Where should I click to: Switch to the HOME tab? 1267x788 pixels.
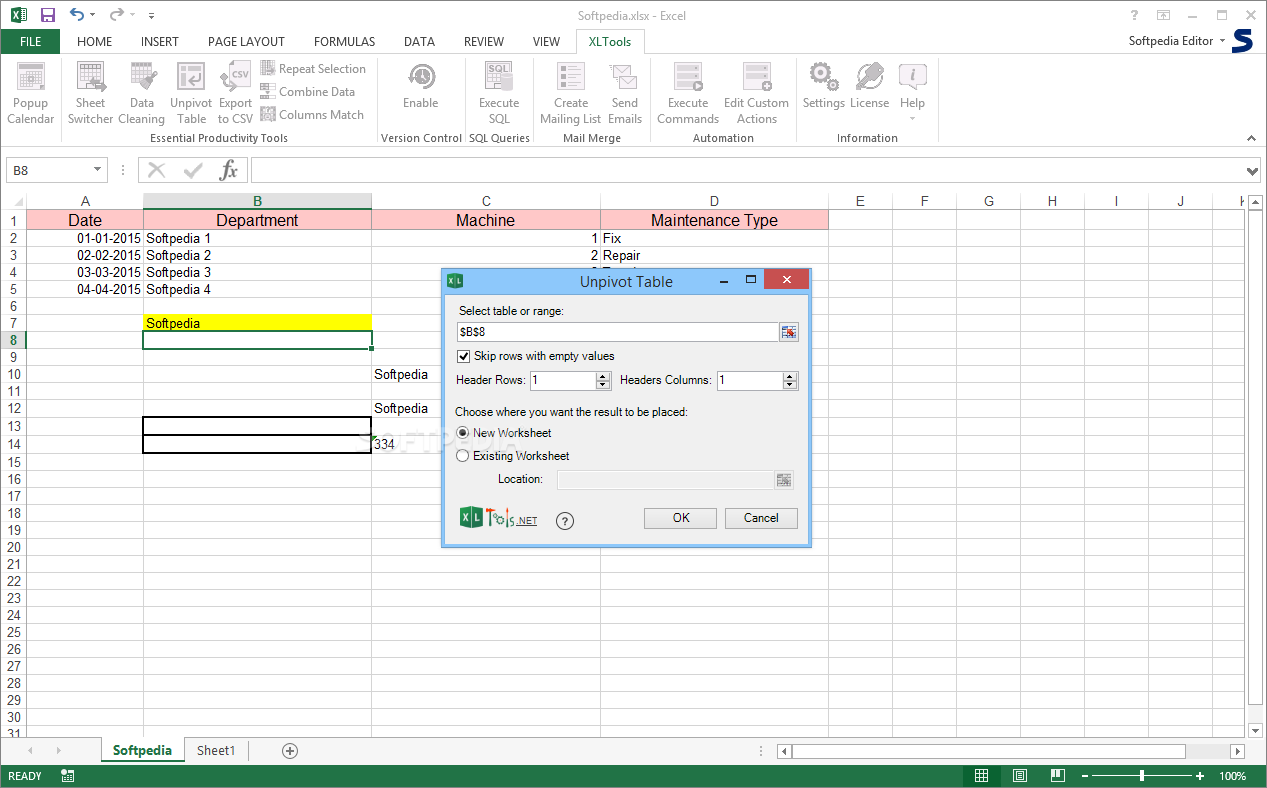(x=95, y=41)
